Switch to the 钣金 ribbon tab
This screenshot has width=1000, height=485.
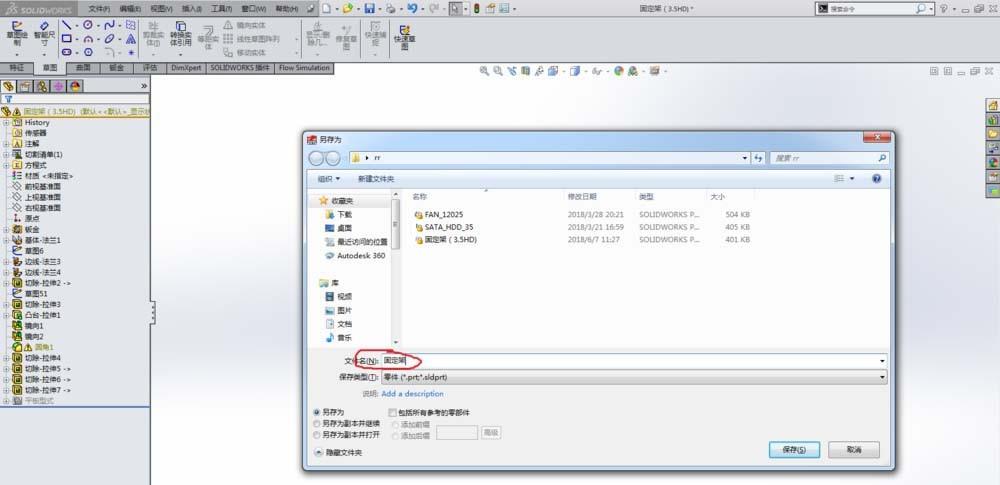click(117, 68)
